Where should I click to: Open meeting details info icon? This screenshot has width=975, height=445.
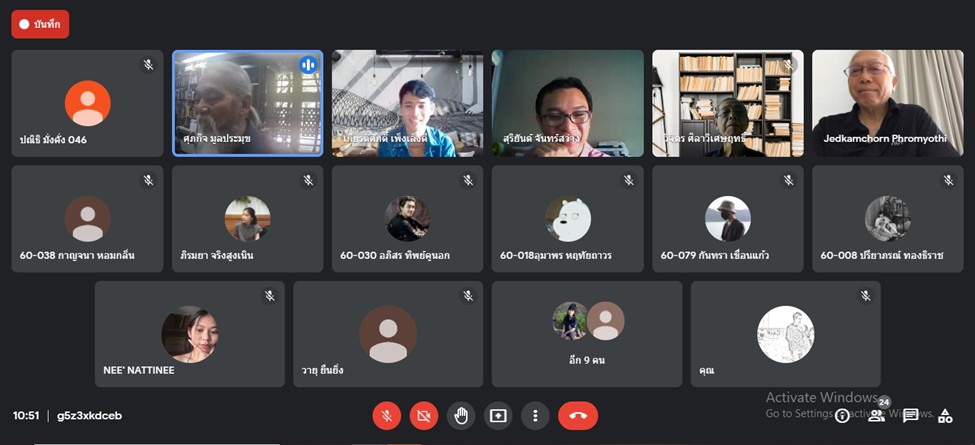click(x=842, y=415)
